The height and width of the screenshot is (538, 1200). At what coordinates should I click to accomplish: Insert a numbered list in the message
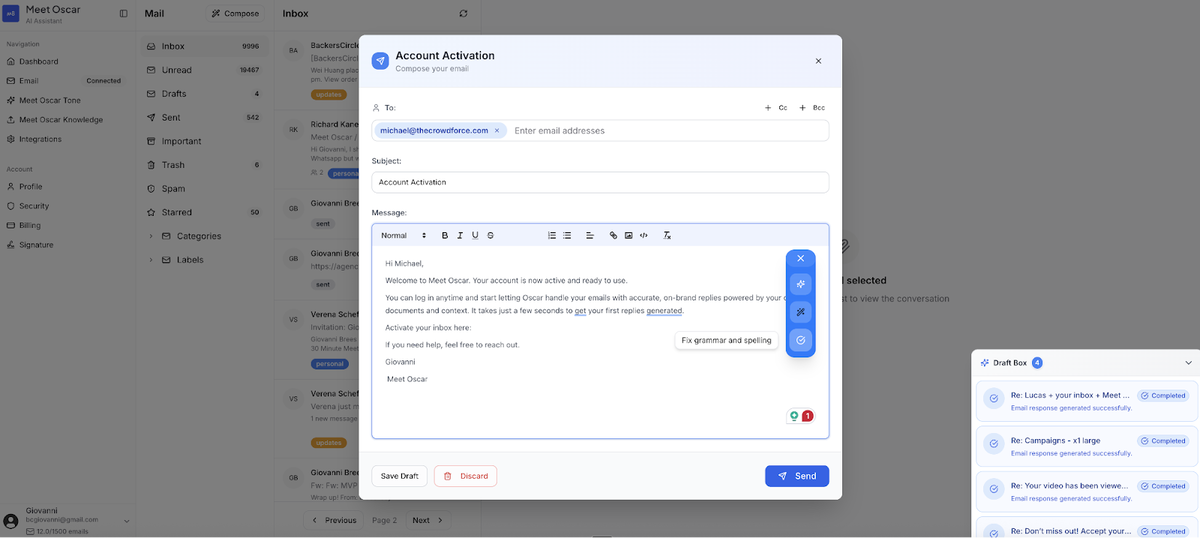[x=552, y=235]
